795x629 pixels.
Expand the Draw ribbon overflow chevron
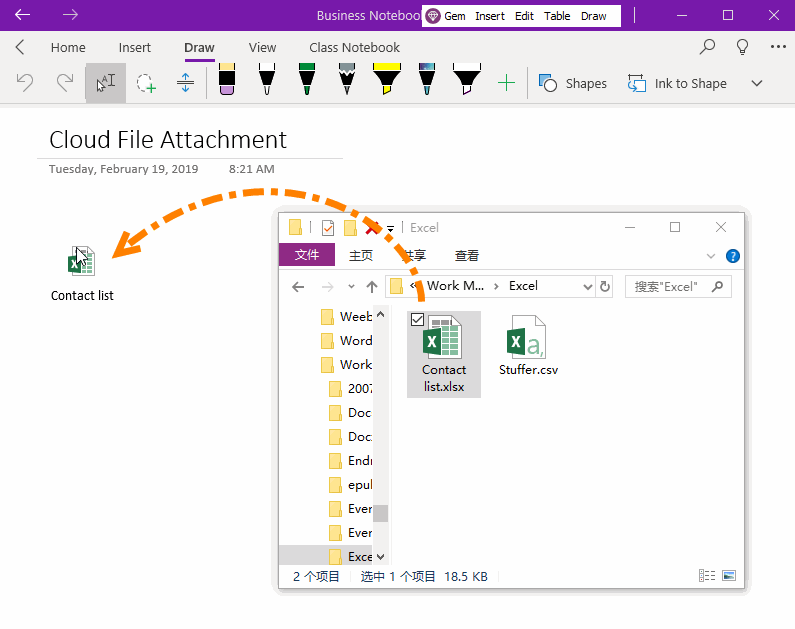point(757,83)
